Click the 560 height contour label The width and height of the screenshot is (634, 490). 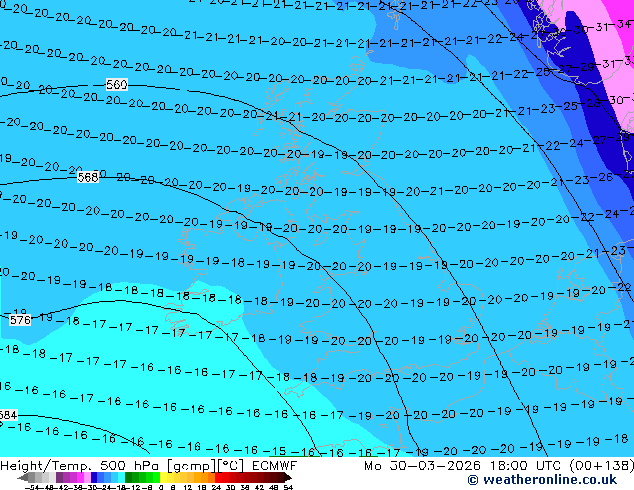[116, 84]
